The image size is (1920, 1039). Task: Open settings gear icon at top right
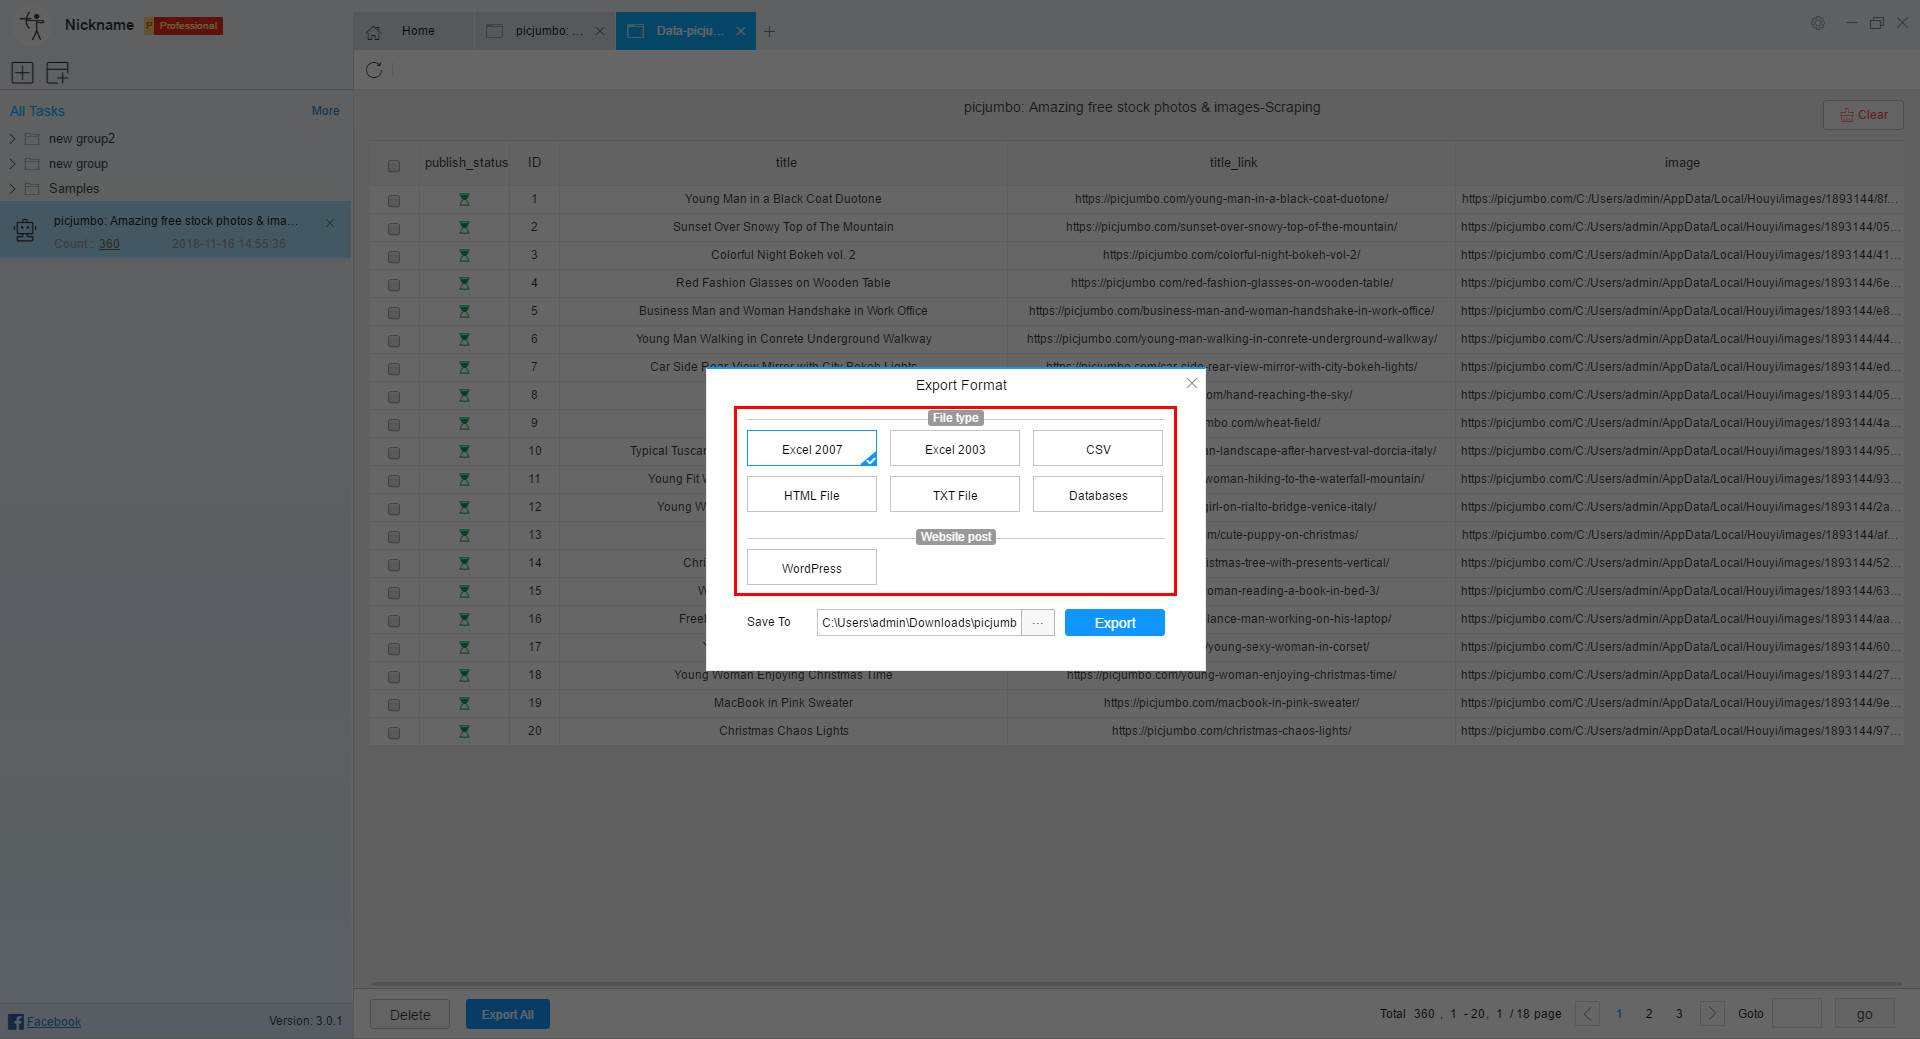coord(1818,23)
